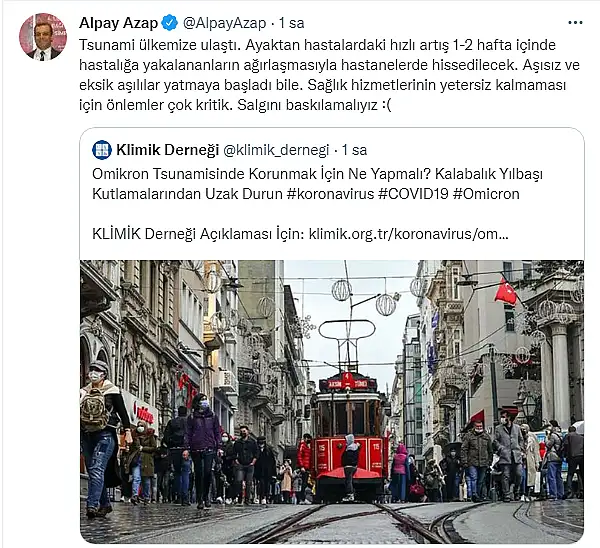Open the #Omicron hashtag
This screenshot has width=600, height=548.
click(486, 194)
